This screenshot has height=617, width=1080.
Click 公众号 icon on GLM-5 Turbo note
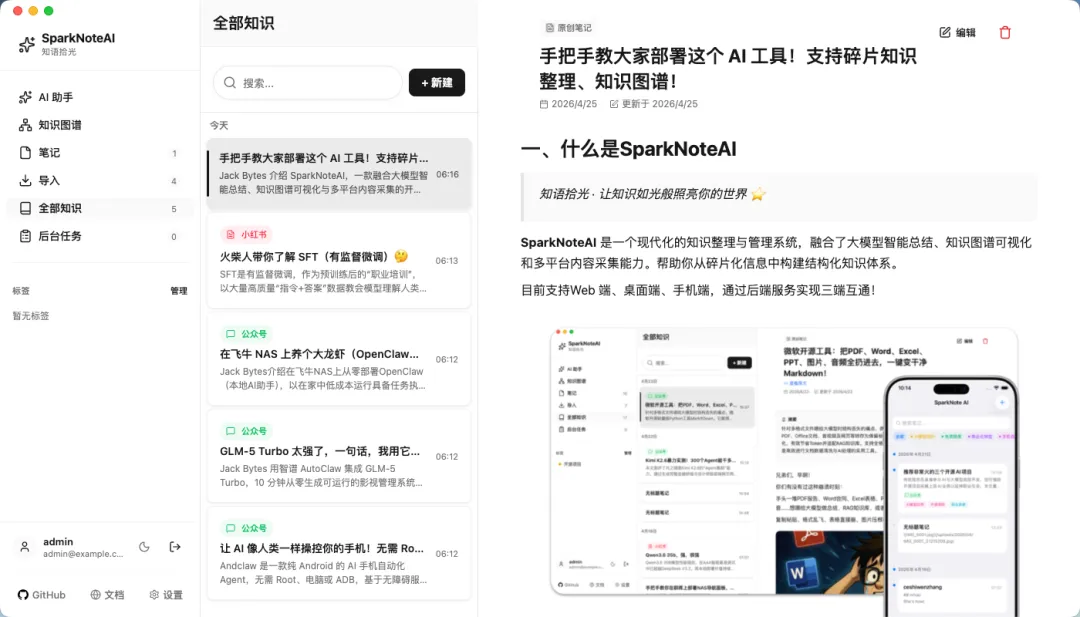click(231, 431)
